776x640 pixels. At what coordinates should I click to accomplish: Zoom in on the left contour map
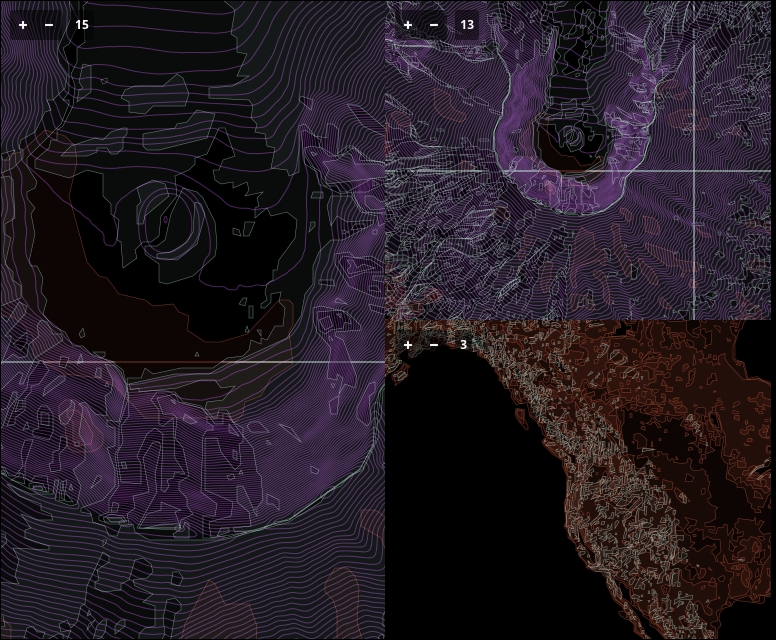(23, 24)
